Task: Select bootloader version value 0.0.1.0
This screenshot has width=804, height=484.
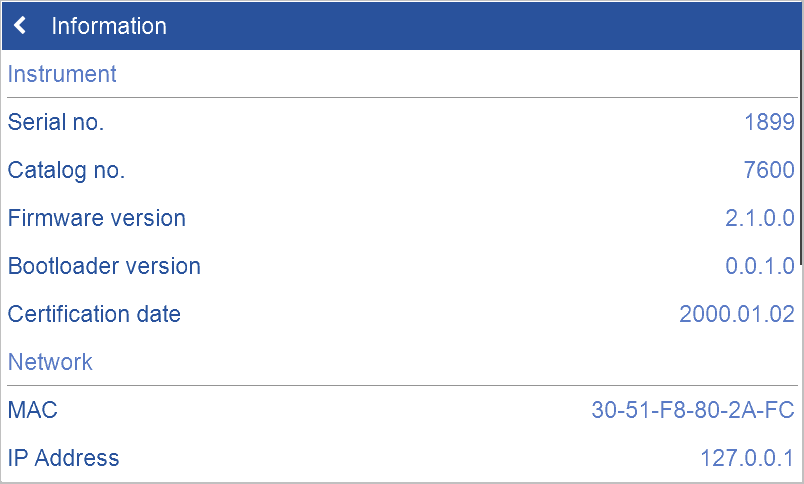Action: (x=759, y=267)
